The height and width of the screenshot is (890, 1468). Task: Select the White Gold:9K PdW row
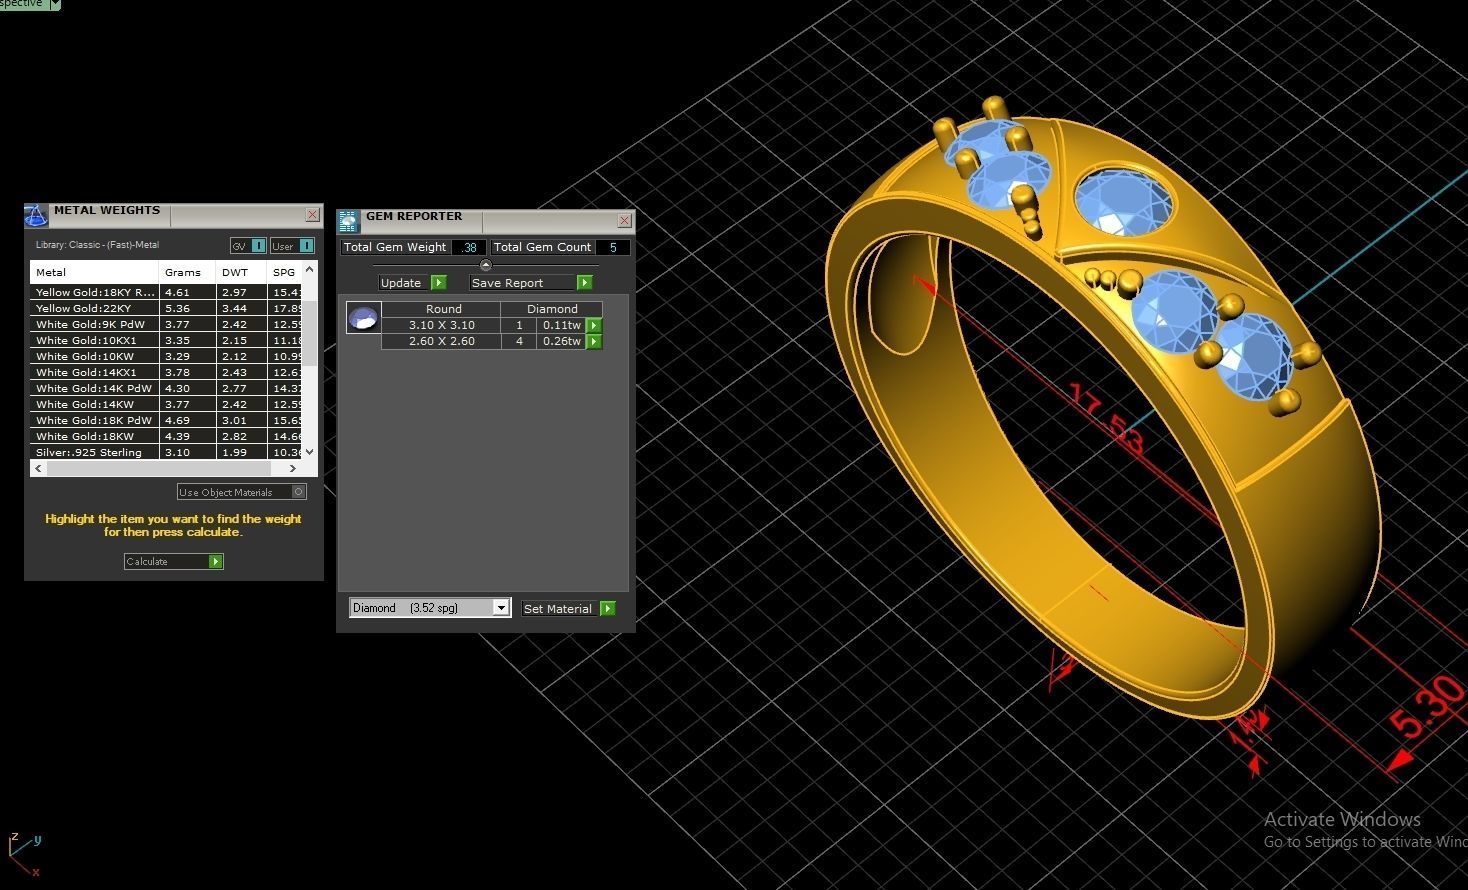click(166, 324)
